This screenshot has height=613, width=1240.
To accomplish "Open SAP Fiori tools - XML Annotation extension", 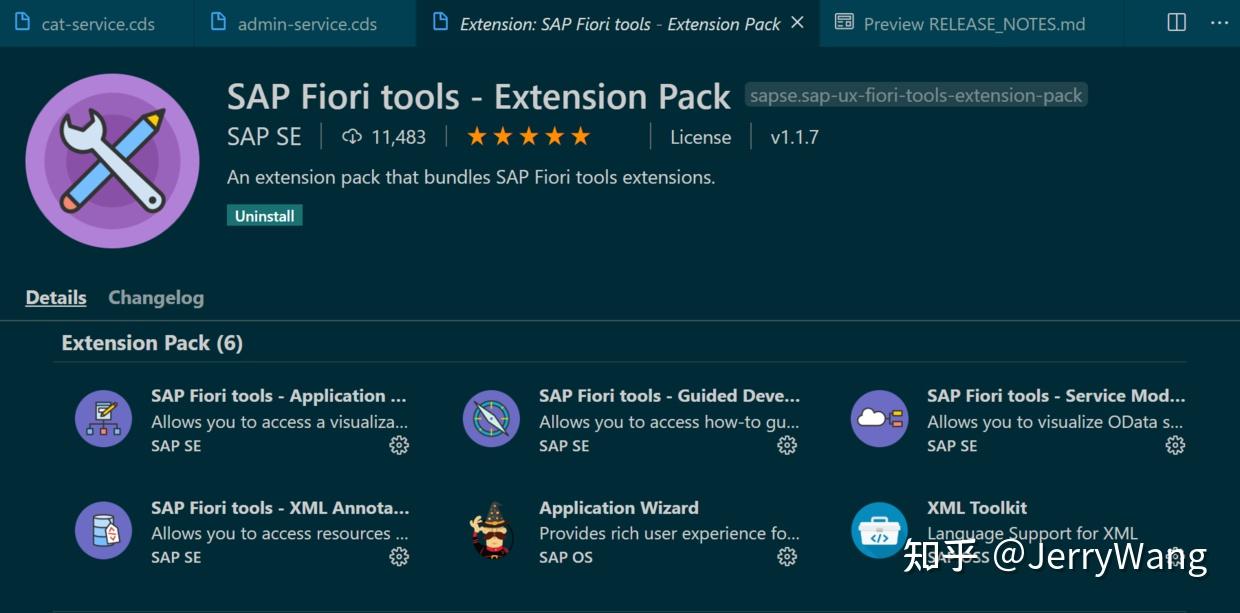I will (280, 508).
